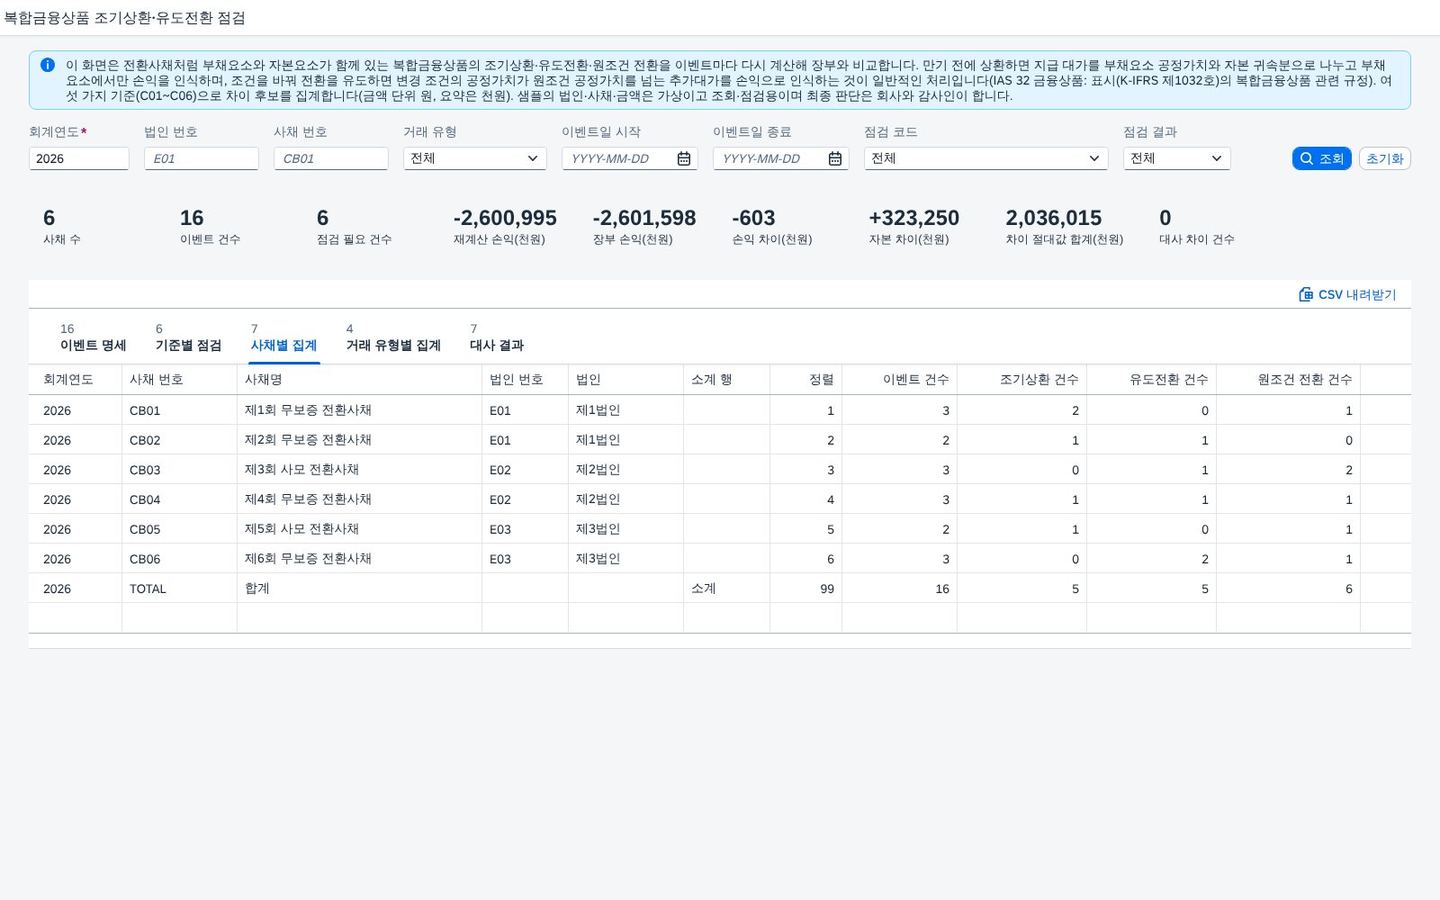The width and height of the screenshot is (1440, 900).
Task: Expand the 점검 코드 dropdown
Action: pyautogui.click(x=1094, y=159)
